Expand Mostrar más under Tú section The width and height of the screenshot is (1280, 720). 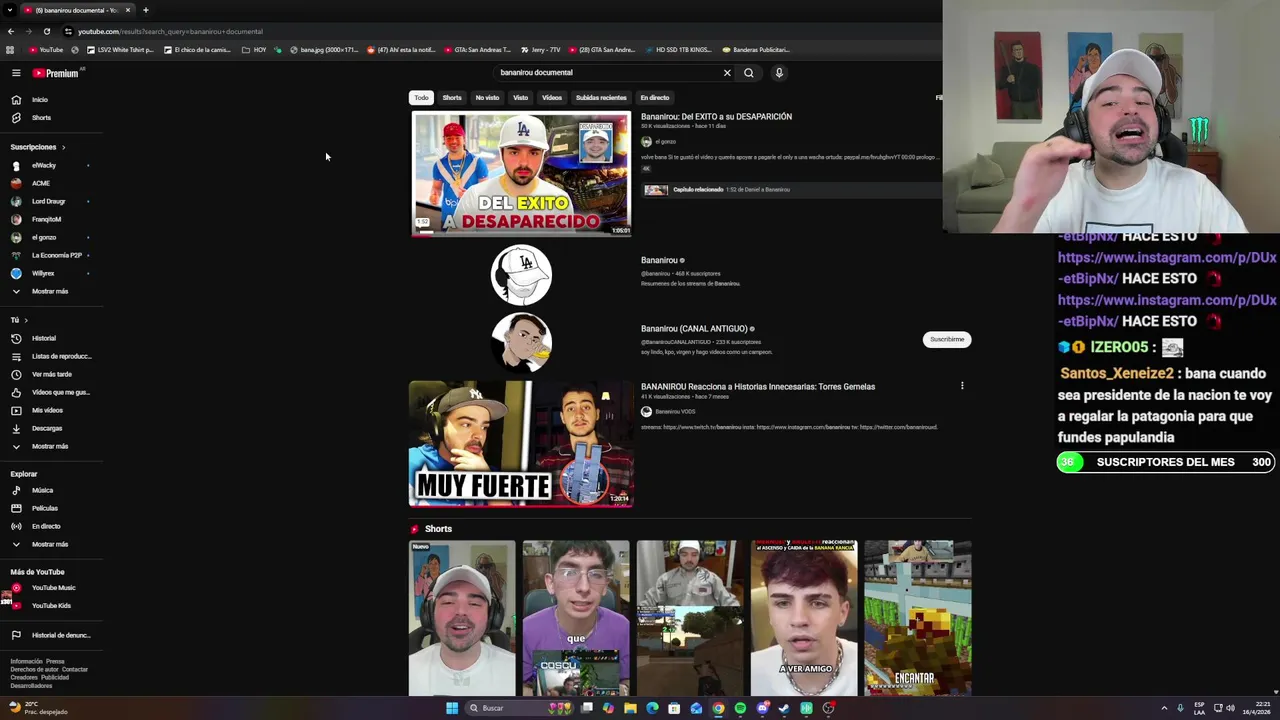(x=50, y=447)
